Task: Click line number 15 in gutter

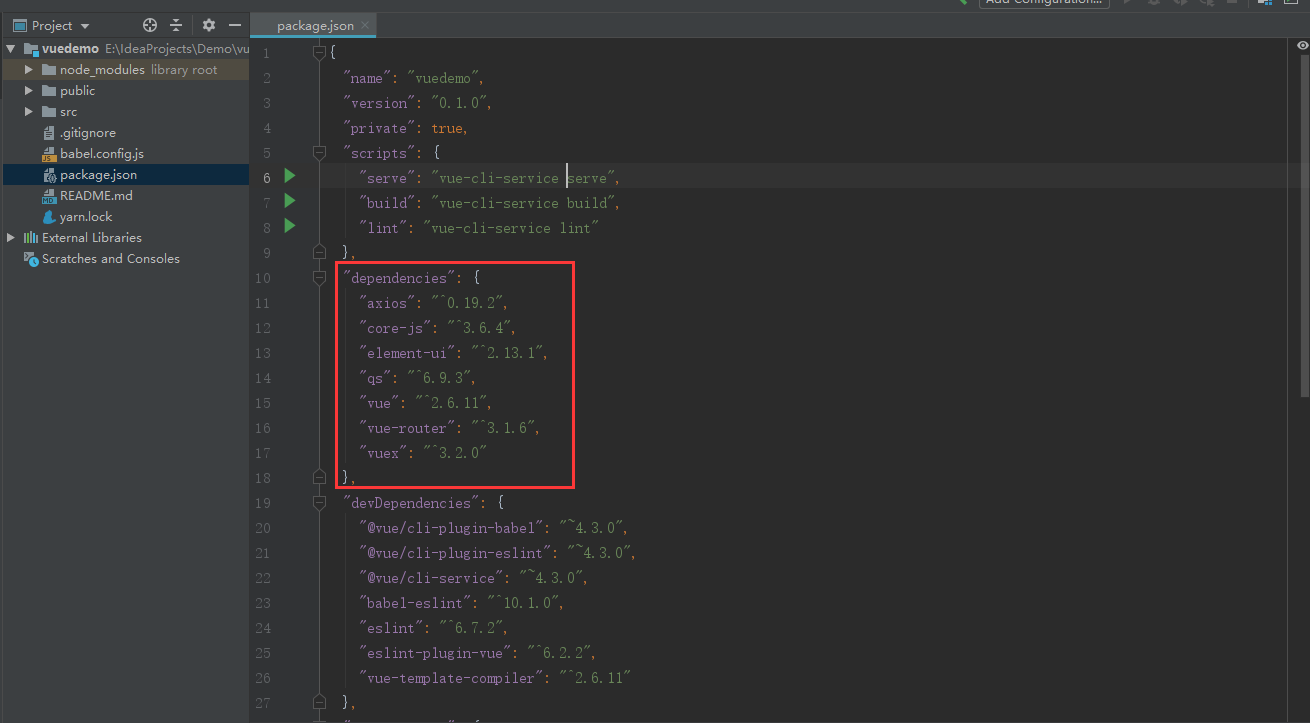Action: click(x=262, y=403)
